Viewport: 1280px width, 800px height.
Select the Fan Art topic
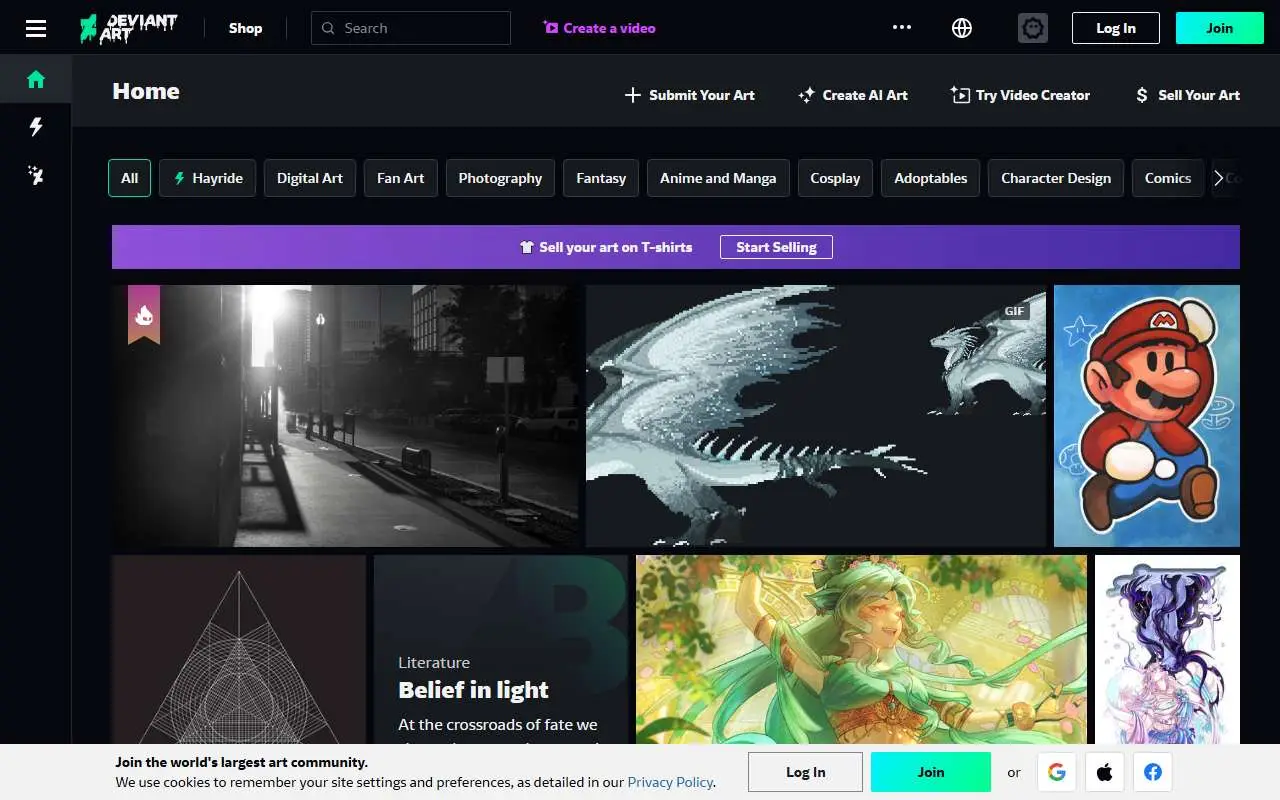(401, 178)
